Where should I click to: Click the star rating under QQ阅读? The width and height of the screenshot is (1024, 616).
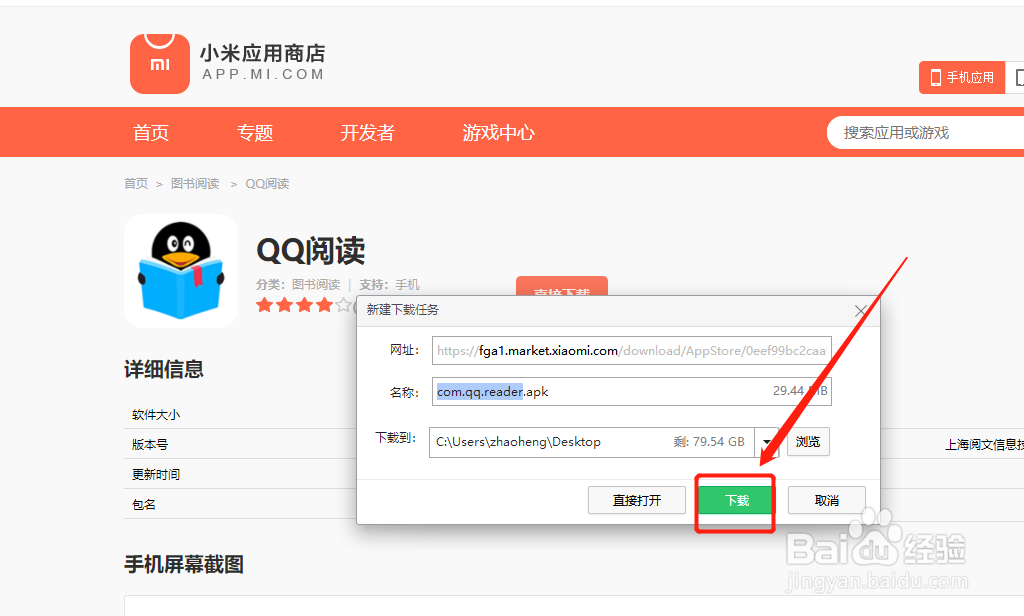pos(304,305)
